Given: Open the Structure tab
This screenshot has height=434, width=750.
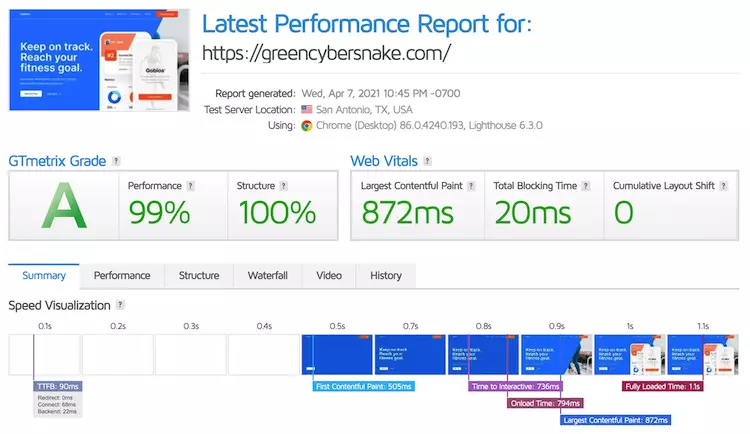Looking at the screenshot, I should [x=198, y=276].
